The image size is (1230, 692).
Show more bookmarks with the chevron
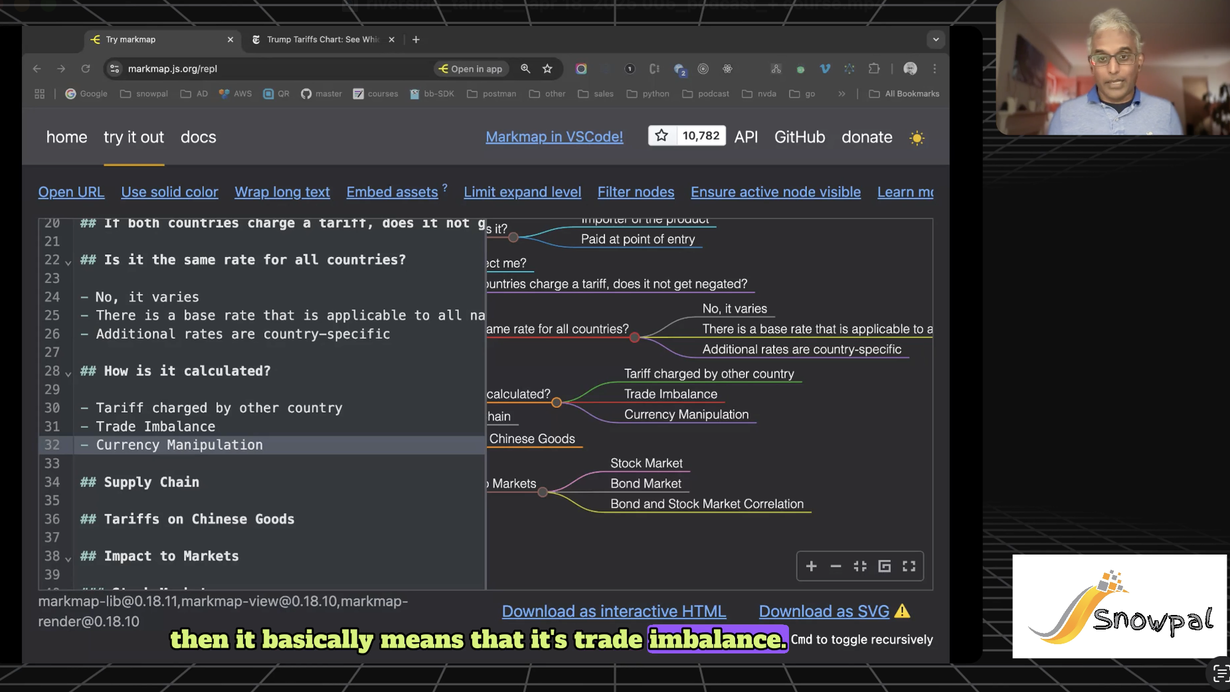(841, 94)
